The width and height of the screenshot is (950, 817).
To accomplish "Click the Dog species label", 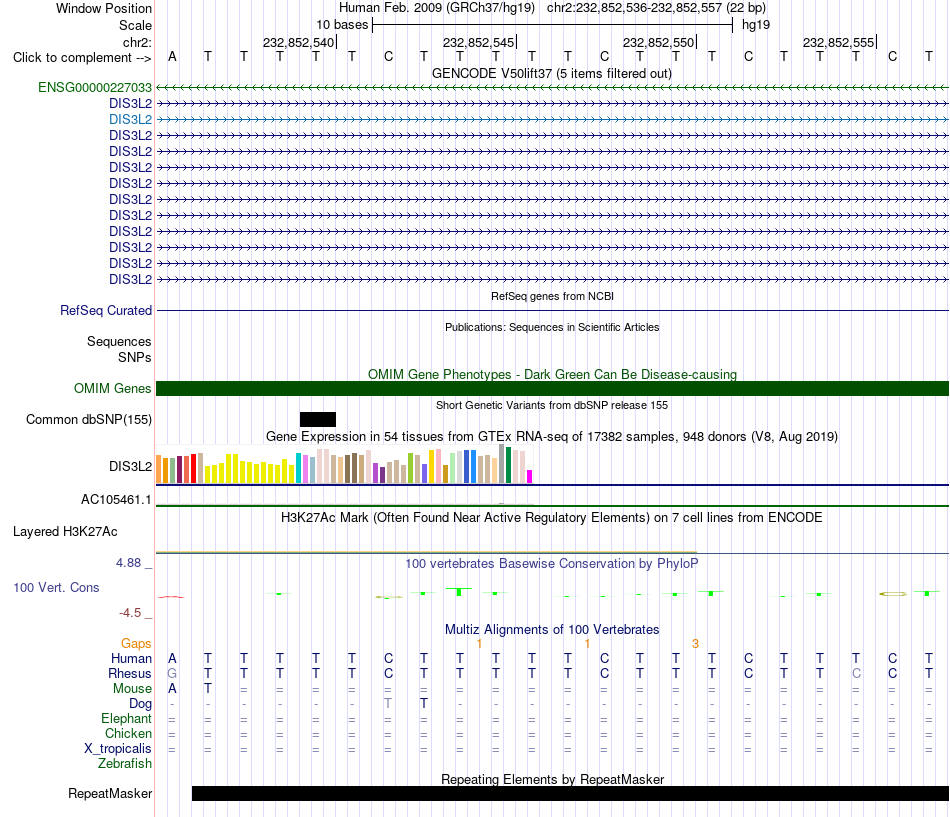I will 141,704.
